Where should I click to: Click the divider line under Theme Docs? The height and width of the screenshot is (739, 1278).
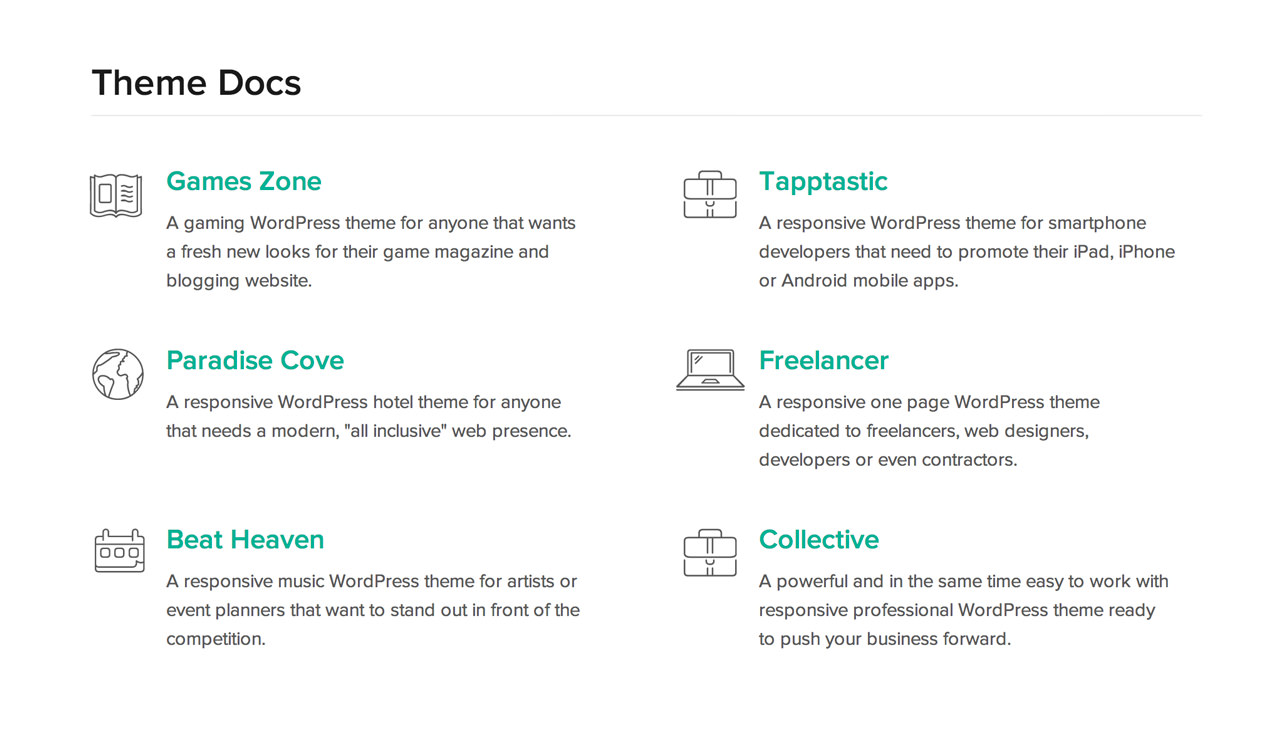[x=646, y=115]
